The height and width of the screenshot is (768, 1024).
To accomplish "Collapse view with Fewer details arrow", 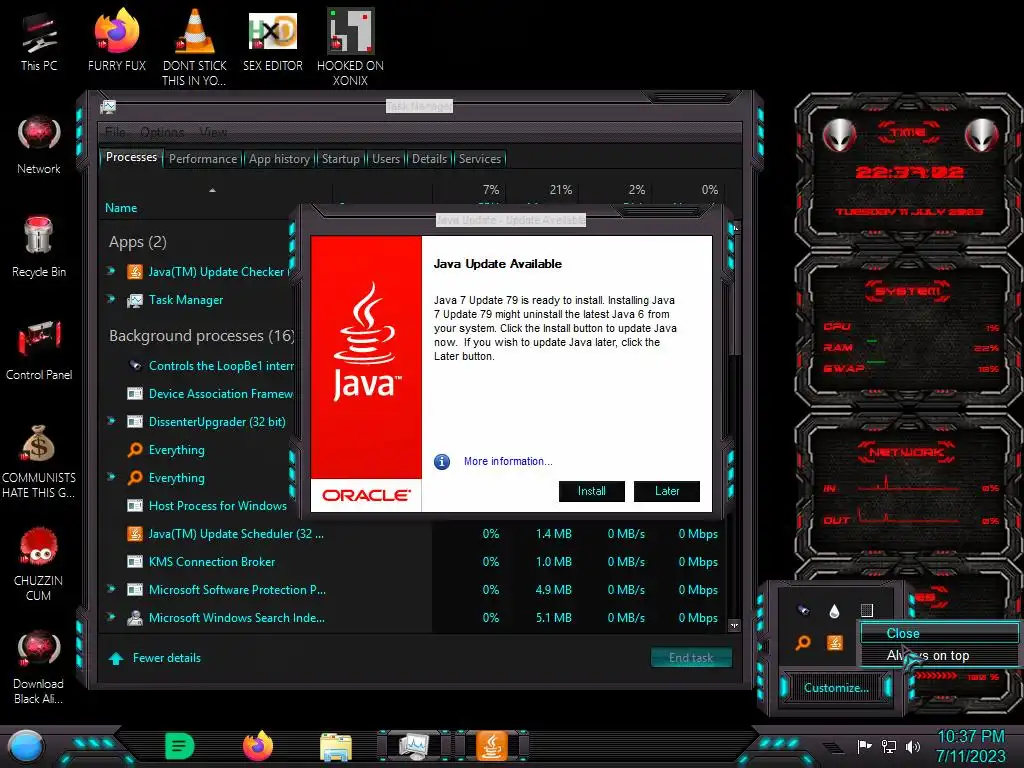I will point(116,658).
